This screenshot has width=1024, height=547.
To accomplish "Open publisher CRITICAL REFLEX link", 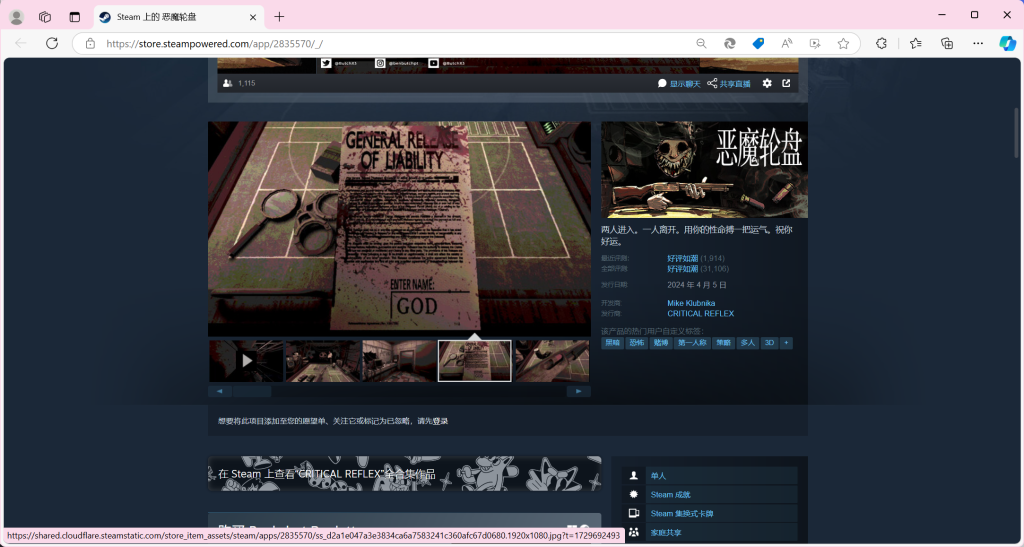I will pos(700,313).
